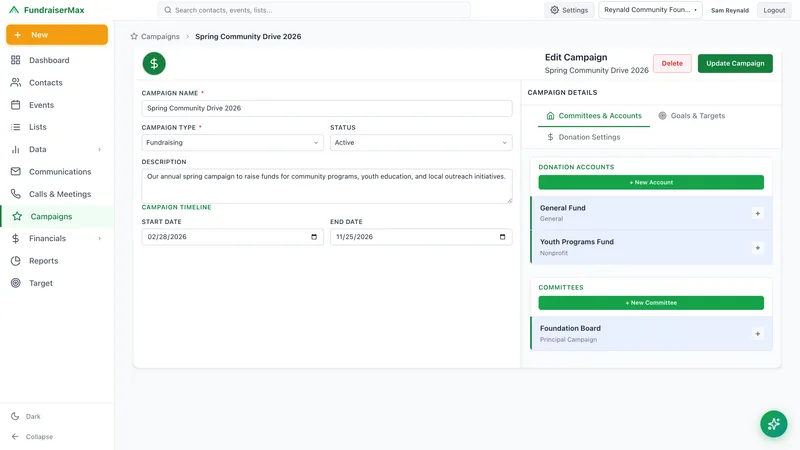The width and height of the screenshot is (800, 450).
Task: Select the Youth Programs Fund account name
Action: (577, 242)
